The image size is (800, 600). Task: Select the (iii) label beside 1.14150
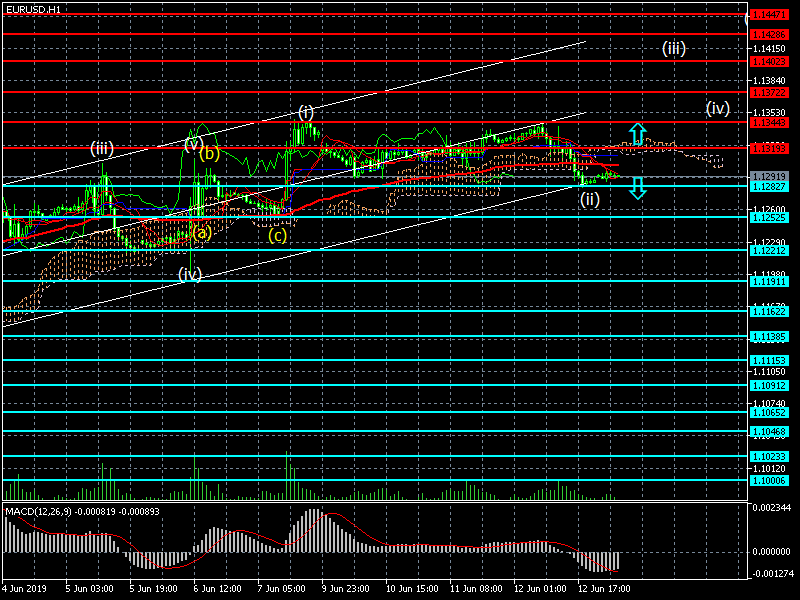[673, 49]
